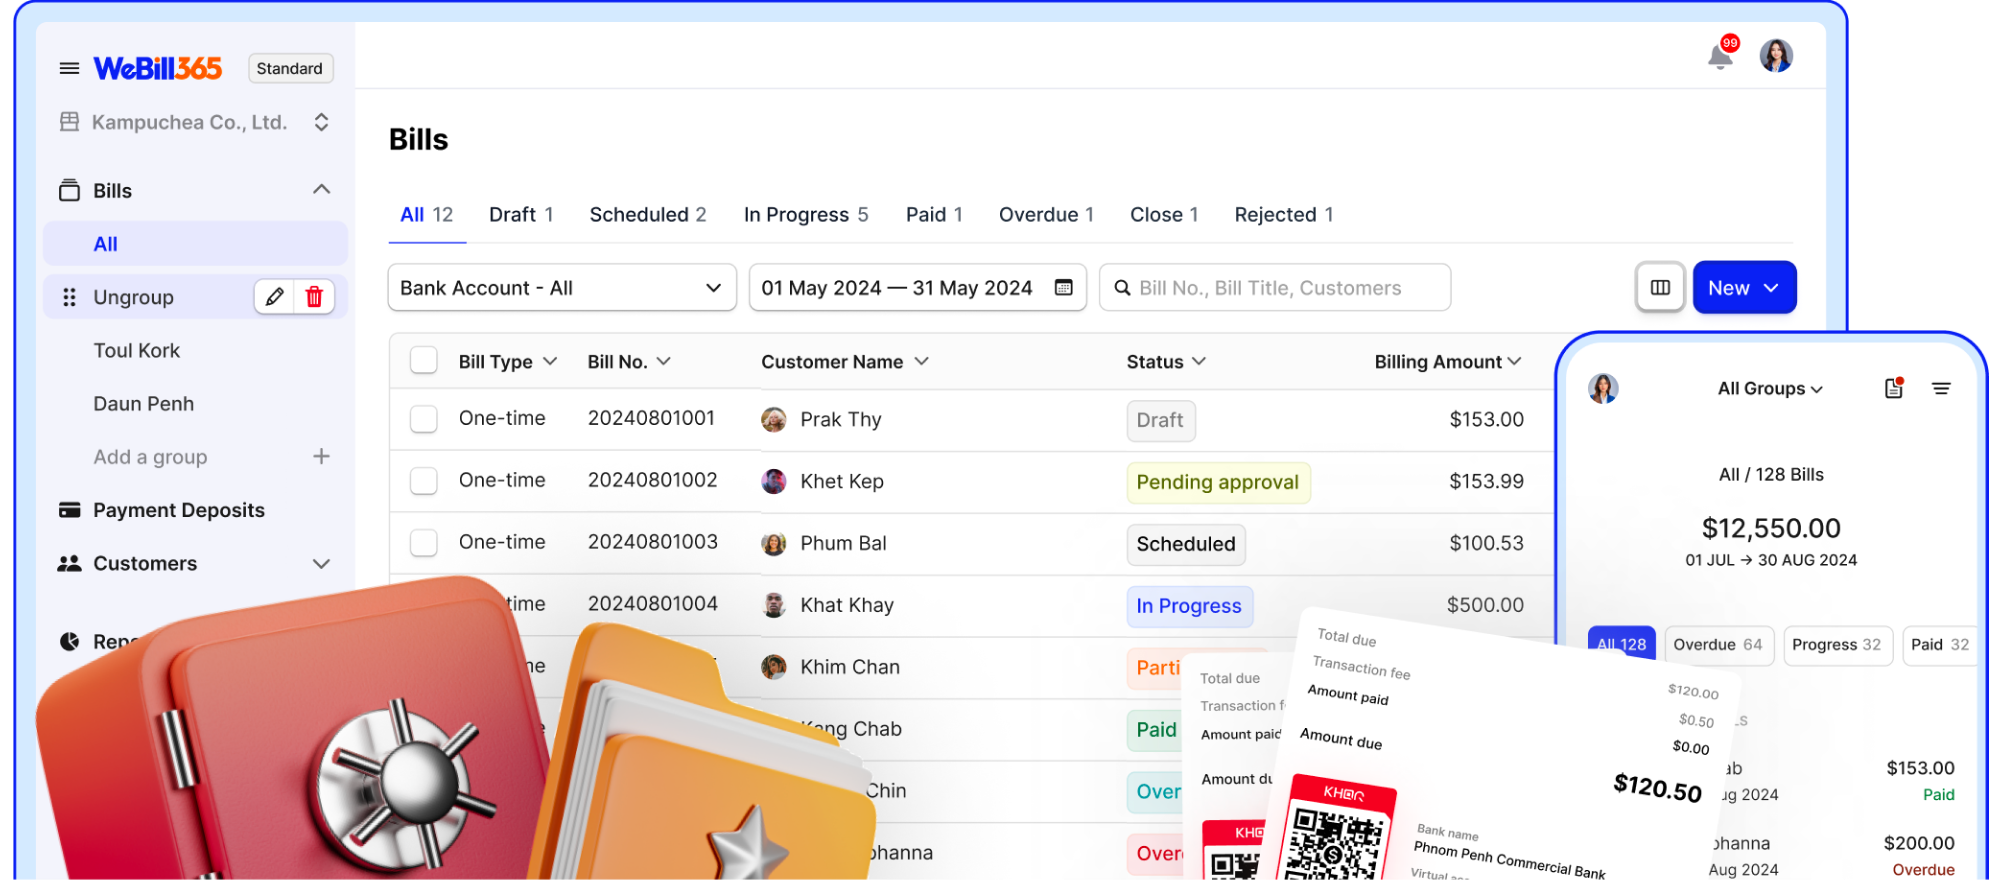Open the New button dropdown arrow
Viewport: 2001px width, 880px height.
pos(1771,288)
